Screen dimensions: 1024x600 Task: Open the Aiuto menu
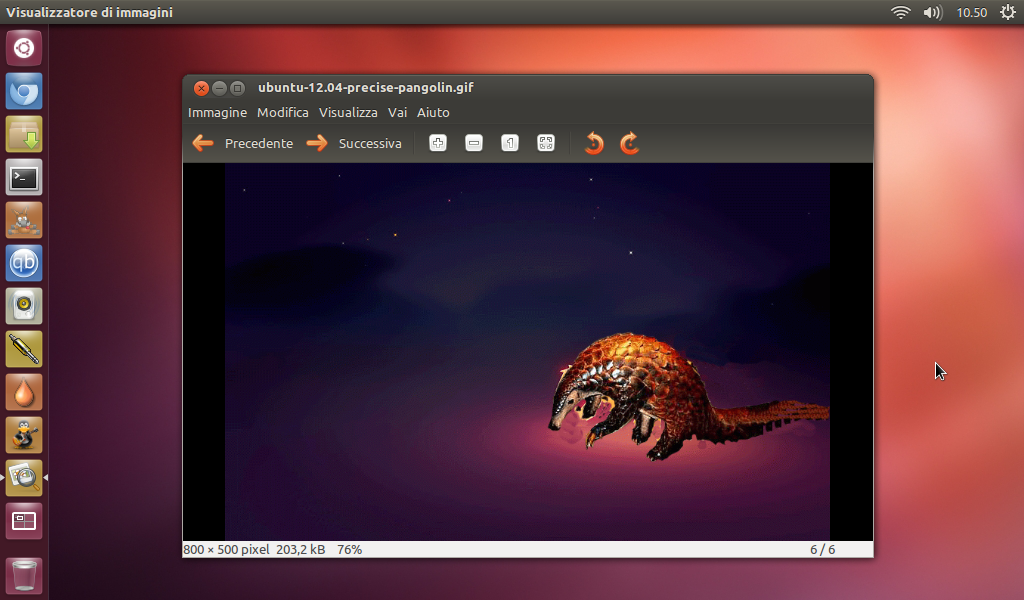click(x=433, y=112)
